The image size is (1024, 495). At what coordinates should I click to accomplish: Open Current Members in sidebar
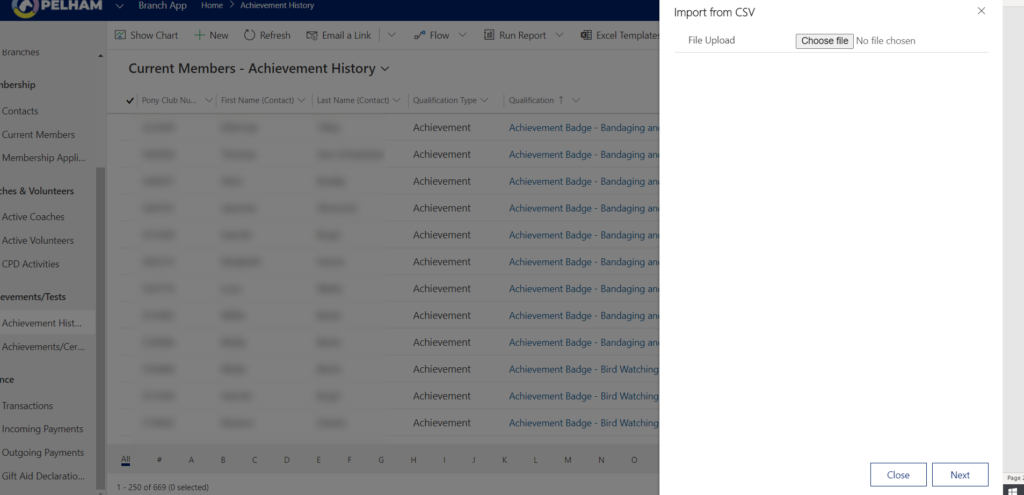click(x=38, y=135)
